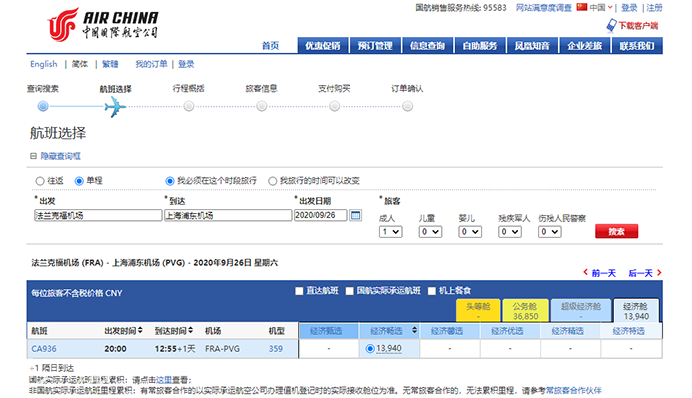The height and width of the screenshot is (398, 692).
Task: Open 常旅客合作伙伴 partner link
Action: pos(573,390)
